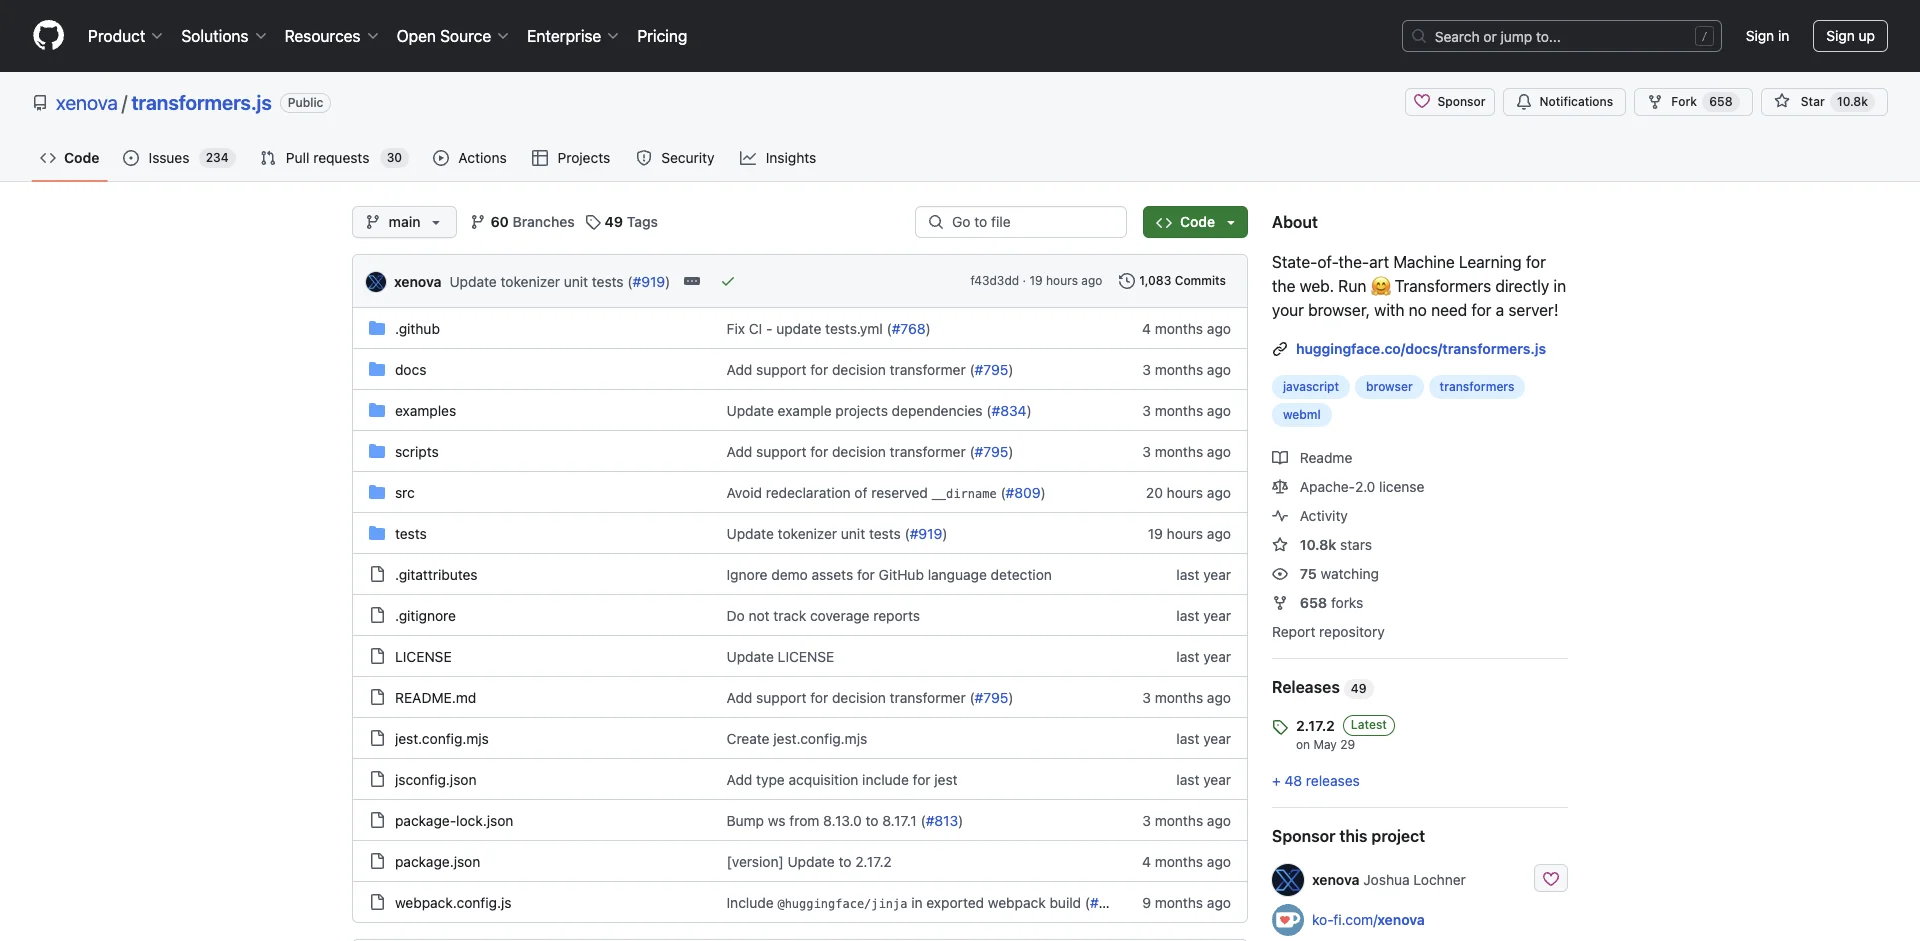Viewport: 1920px width, 941px height.
Task: Click + 48 releases link
Action: [x=1316, y=781]
